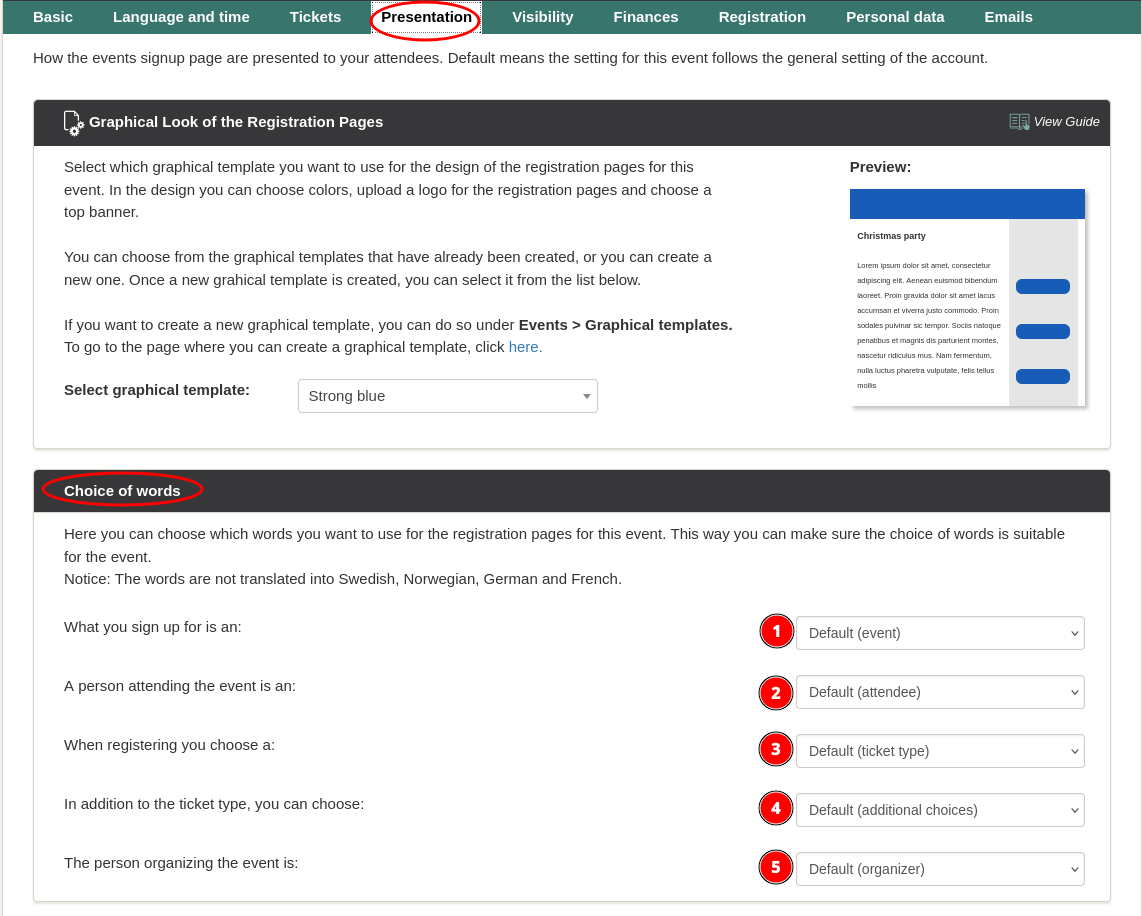Viewport: 1142px width, 916px height.
Task: Click red numbered marker 4
Action: (776, 809)
